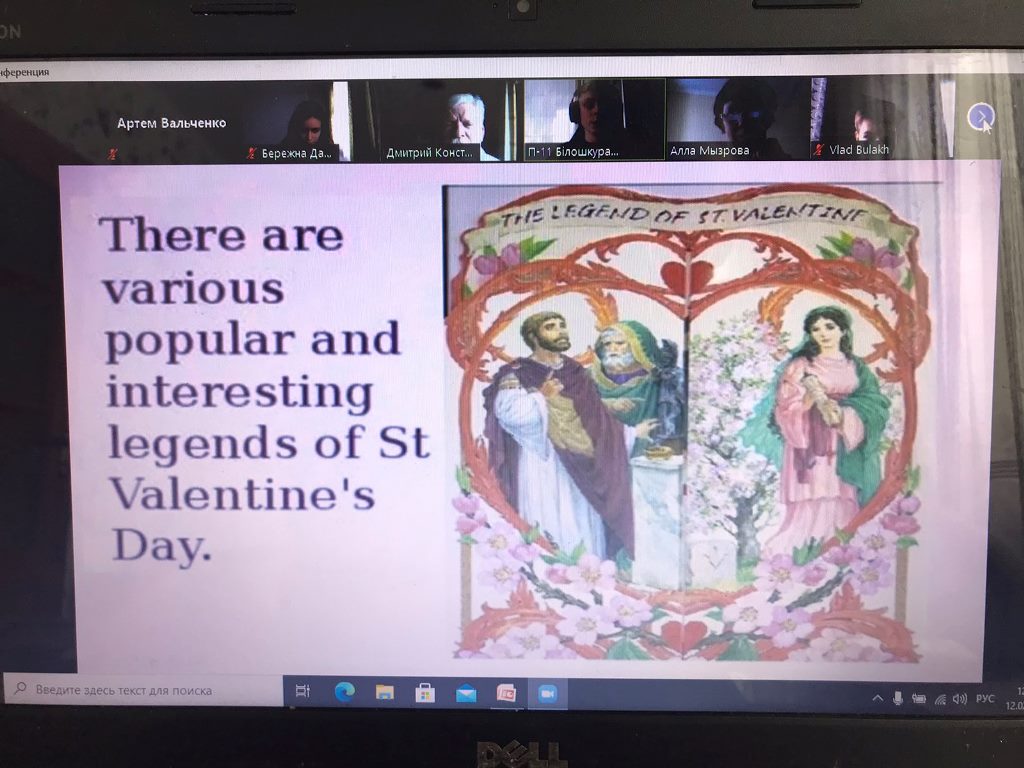1024x768 pixels.
Task: Click the Legend of St. Valentine picture
Action: click(687, 423)
